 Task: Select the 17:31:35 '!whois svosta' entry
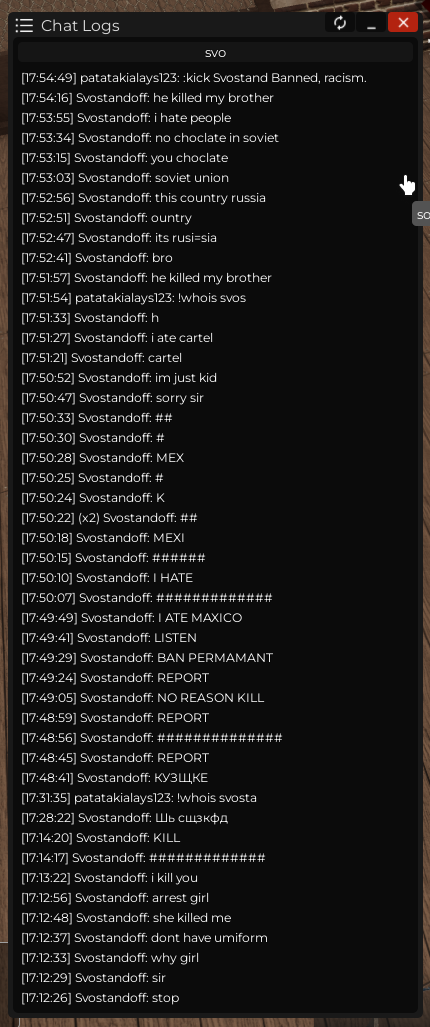tap(139, 798)
